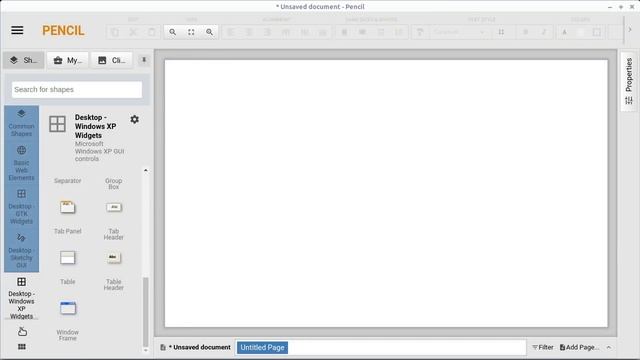This screenshot has width=640, height=360.
Task: Switch to the My Stuff tab
Action: 68,60
